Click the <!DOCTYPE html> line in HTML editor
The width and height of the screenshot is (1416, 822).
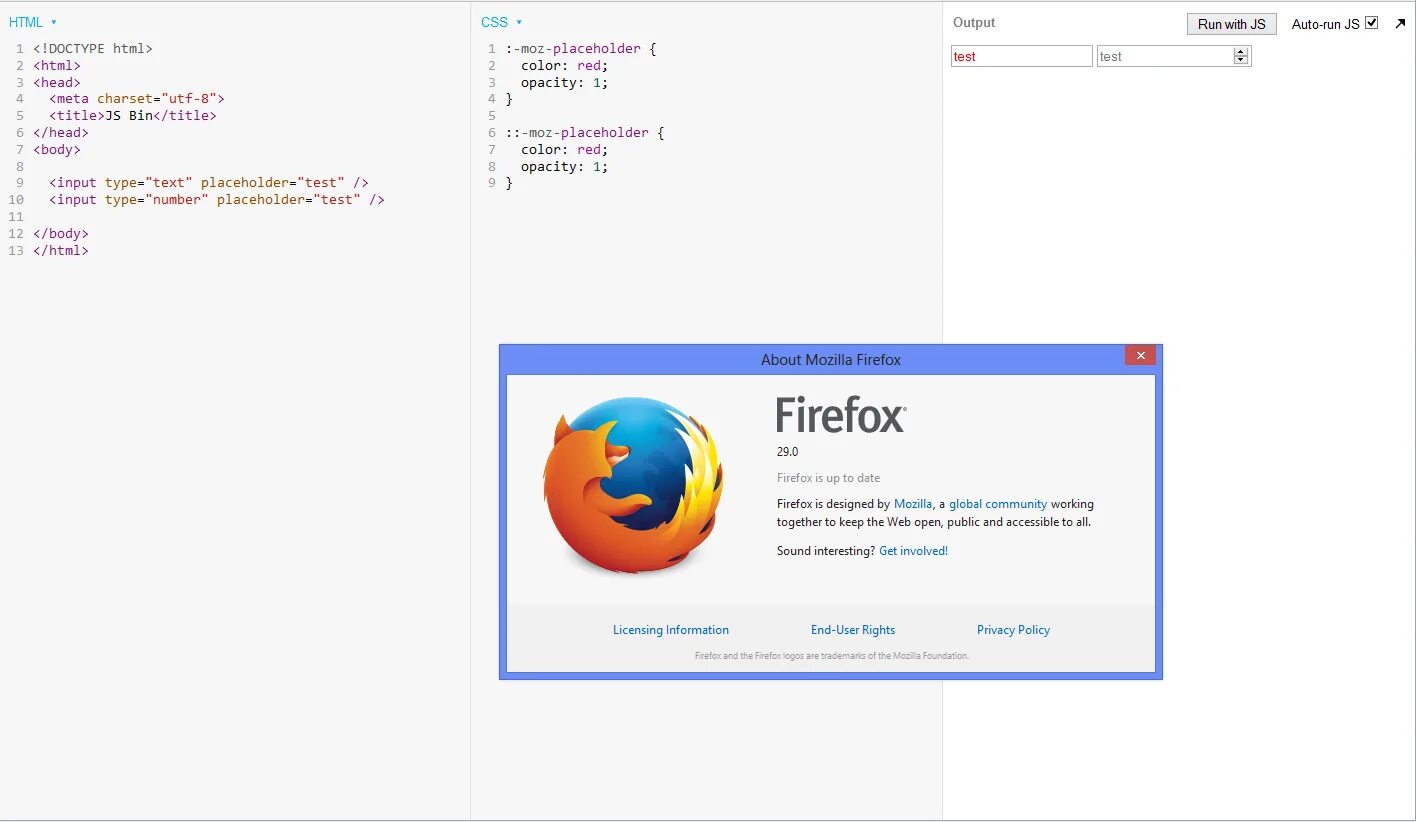pyautogui.click(x=93, y=48)
